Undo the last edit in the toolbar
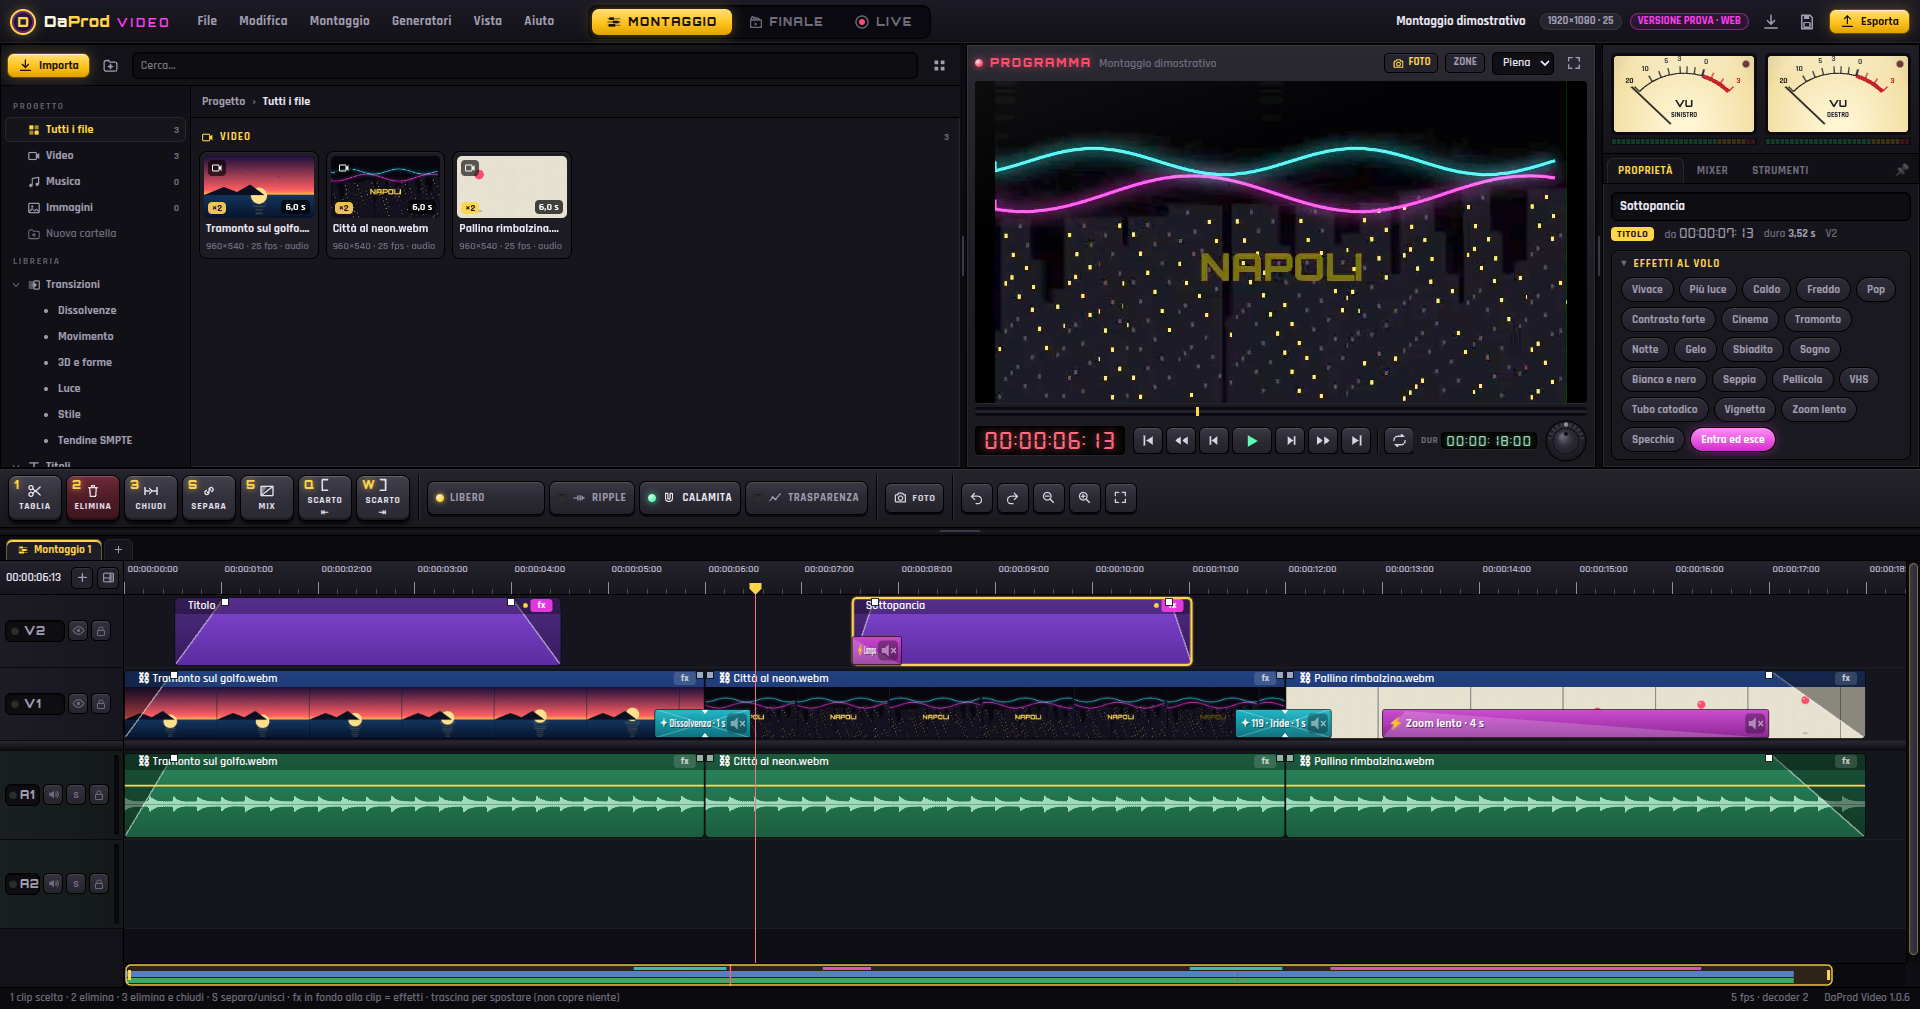Screen dimensions: 1920x1009 [x=977, y=497]
